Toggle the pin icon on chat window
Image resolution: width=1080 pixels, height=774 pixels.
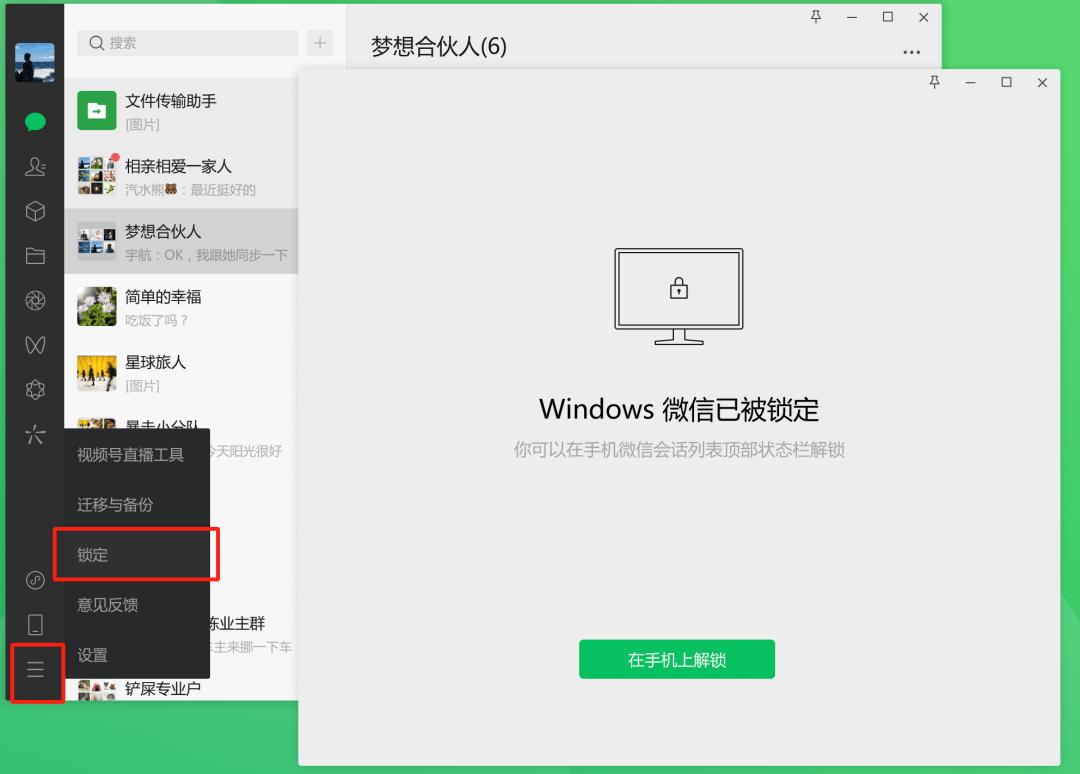coord(816,17)
